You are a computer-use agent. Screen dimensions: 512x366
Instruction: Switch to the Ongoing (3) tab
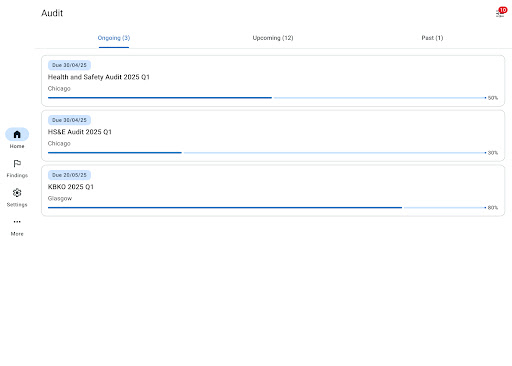[114, 38]
